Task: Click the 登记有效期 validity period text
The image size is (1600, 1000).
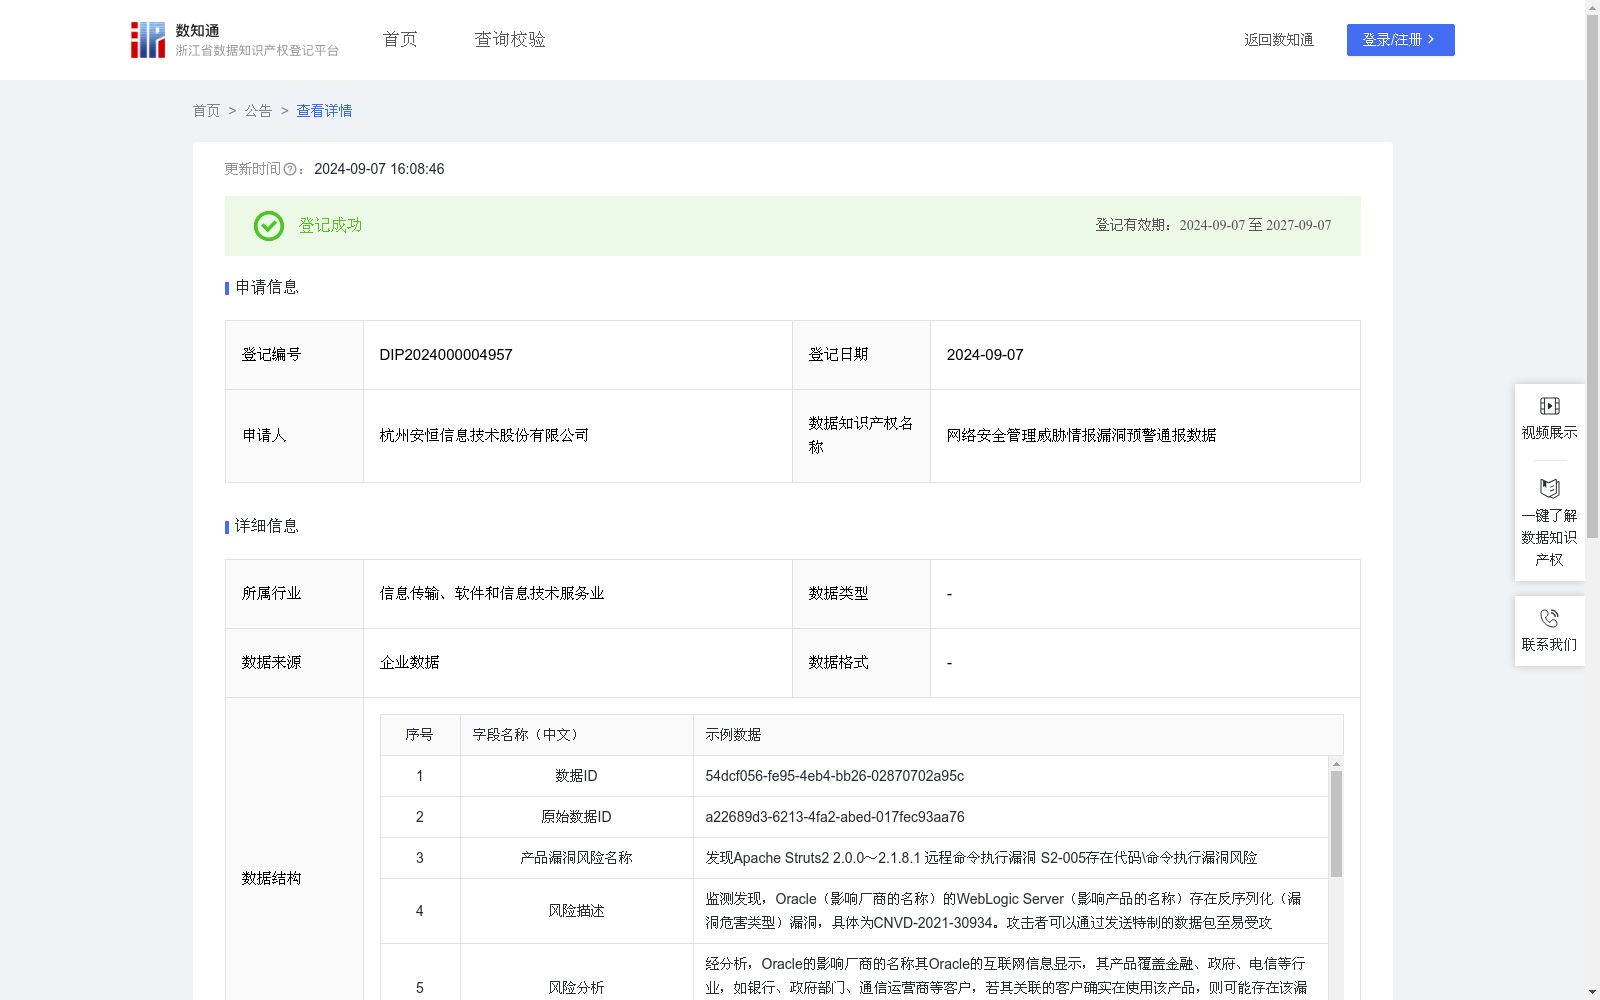Action: click(1213, 226)
